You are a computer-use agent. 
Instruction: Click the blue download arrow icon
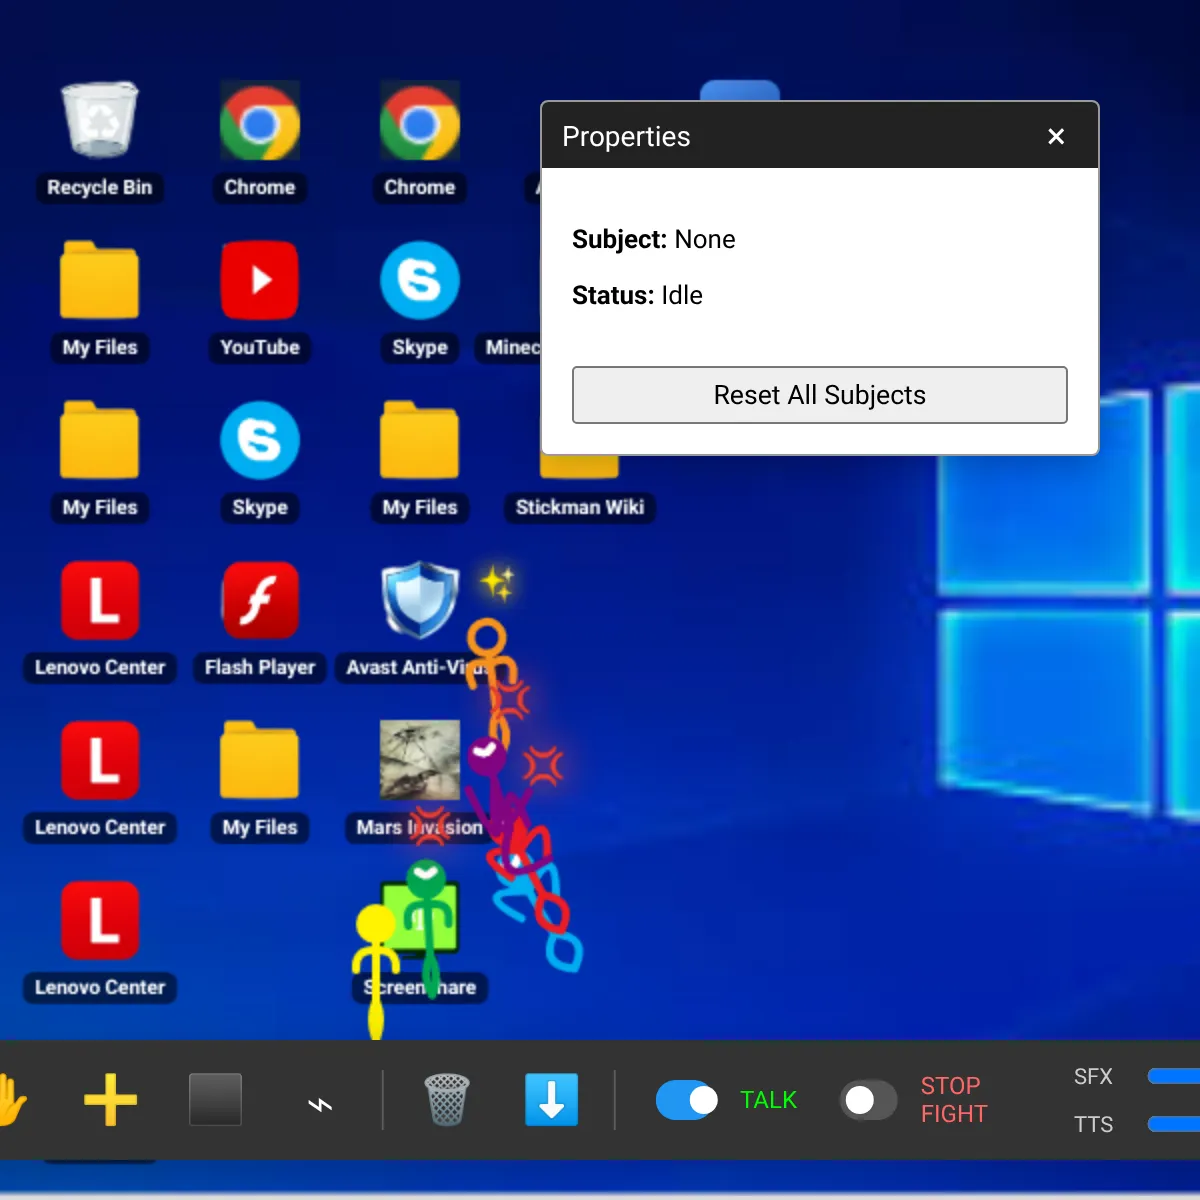[x=552, y=1100]
